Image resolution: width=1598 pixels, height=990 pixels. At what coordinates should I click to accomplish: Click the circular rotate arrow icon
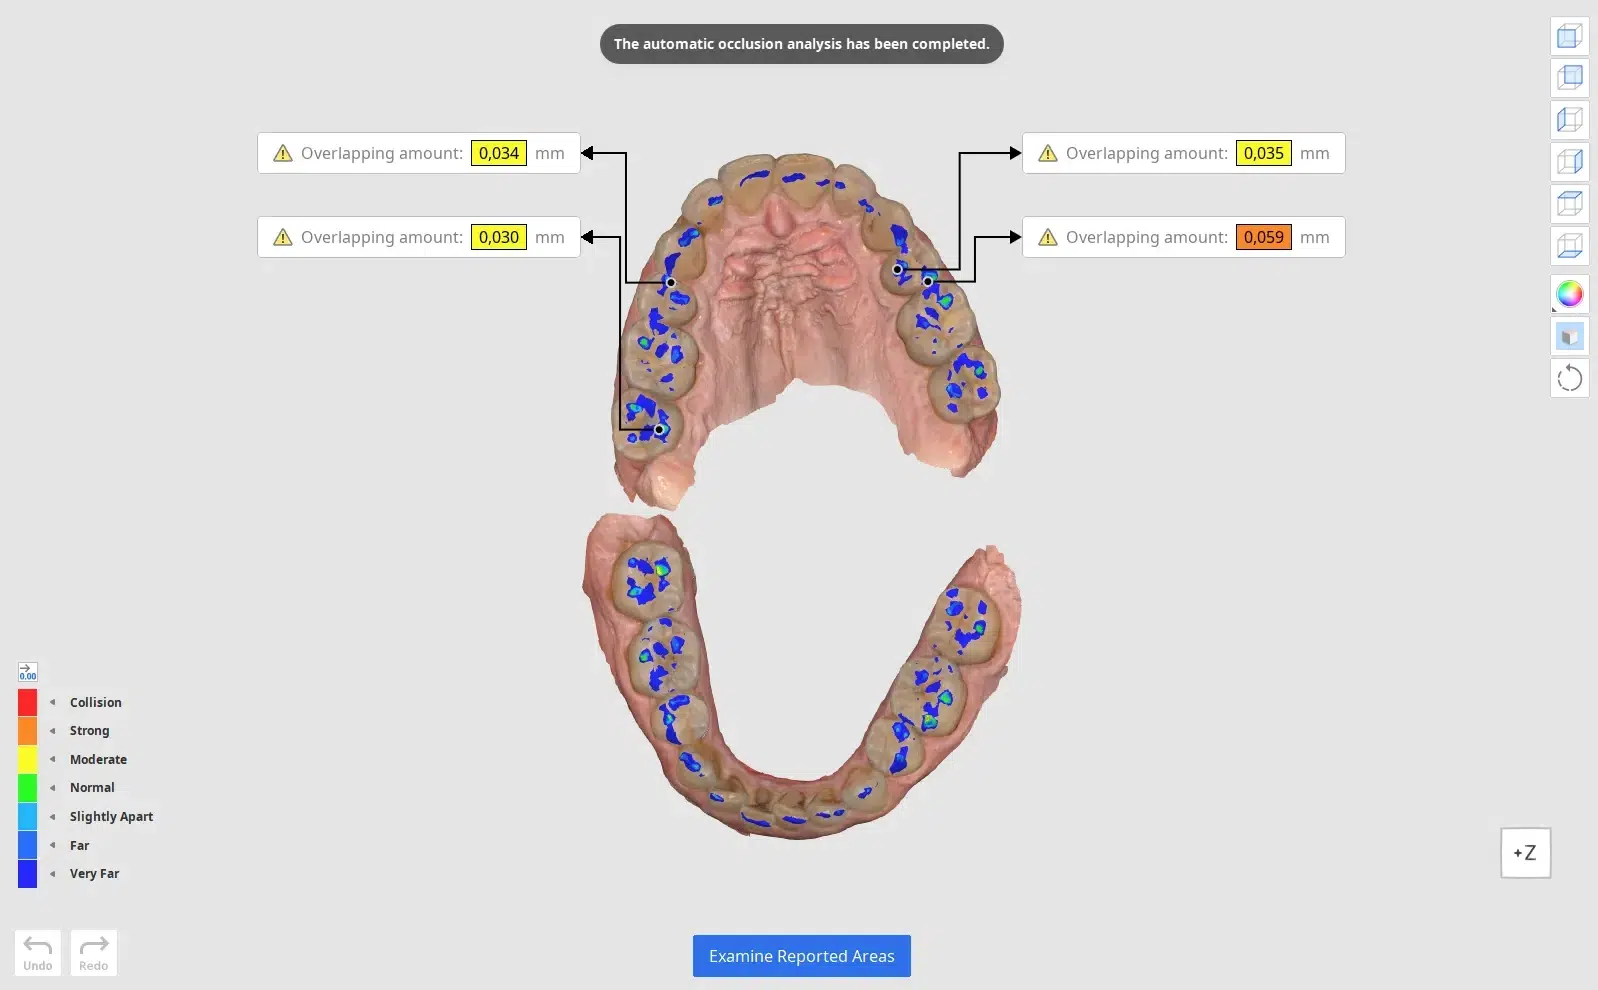(x=1569, y=378)
